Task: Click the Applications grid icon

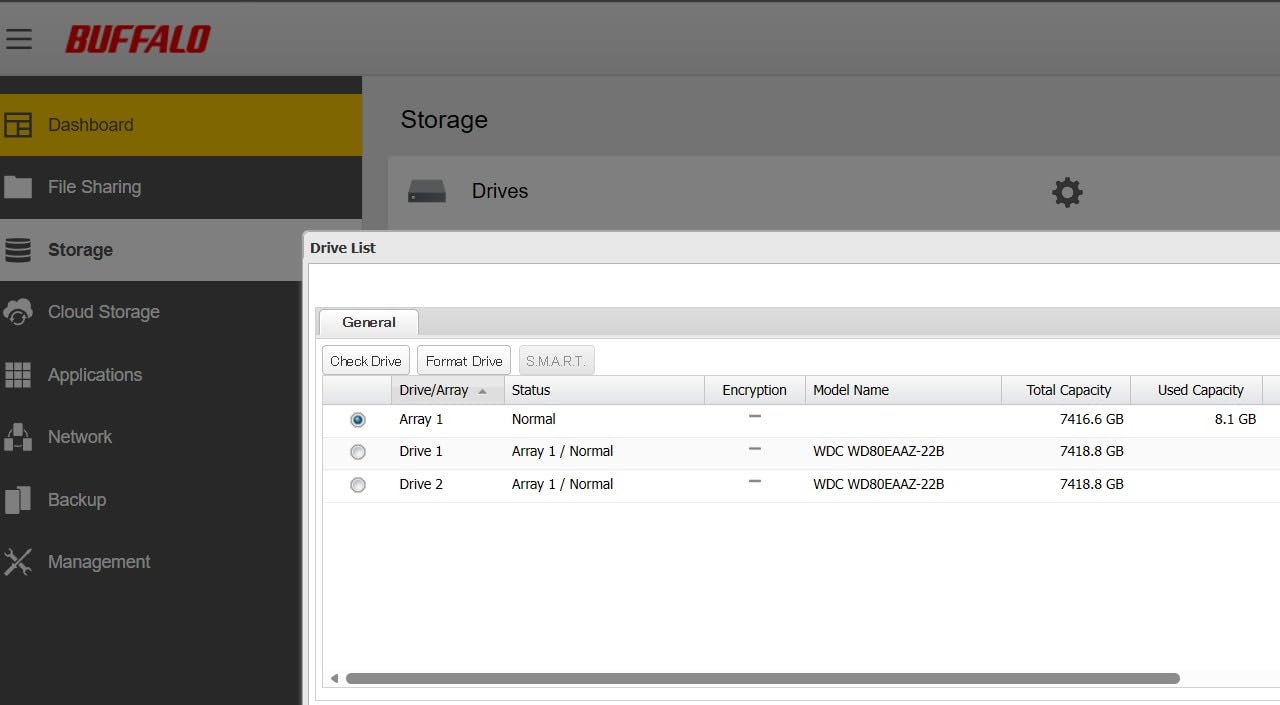Action: [19, 374]
